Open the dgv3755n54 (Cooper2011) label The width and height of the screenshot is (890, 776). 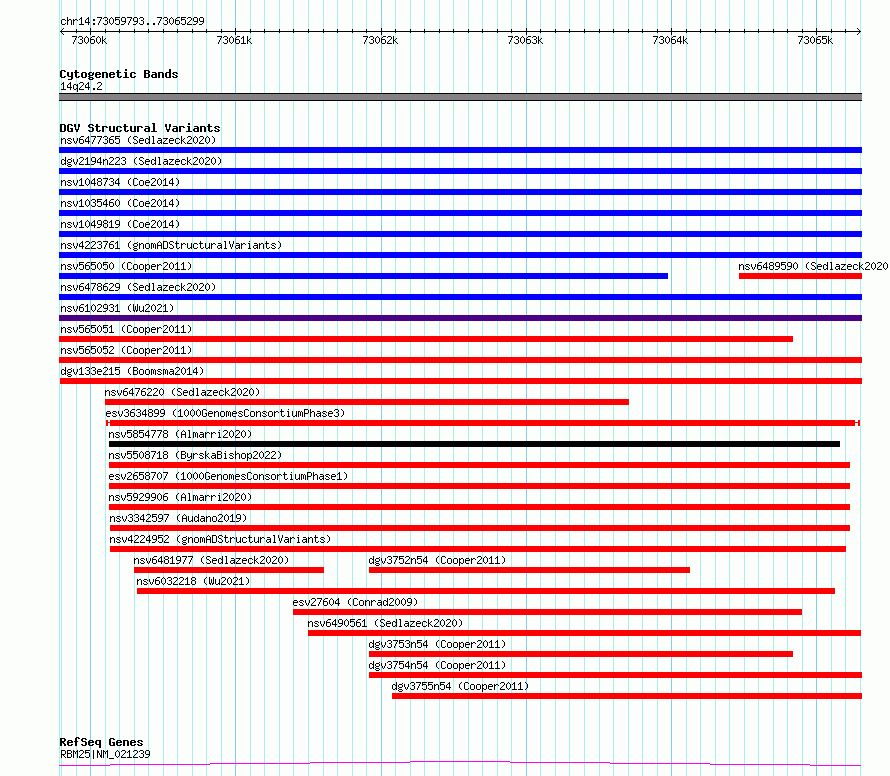point(460,686)
